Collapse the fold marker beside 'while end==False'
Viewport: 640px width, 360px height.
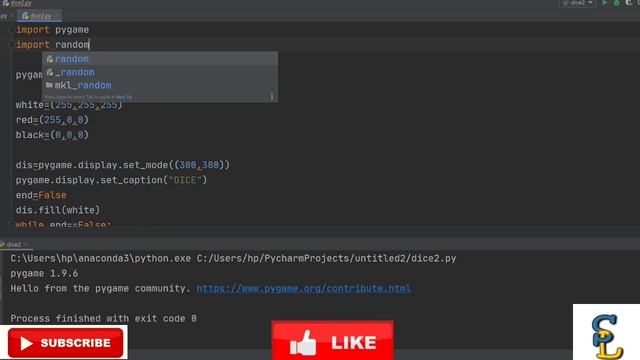12,224
